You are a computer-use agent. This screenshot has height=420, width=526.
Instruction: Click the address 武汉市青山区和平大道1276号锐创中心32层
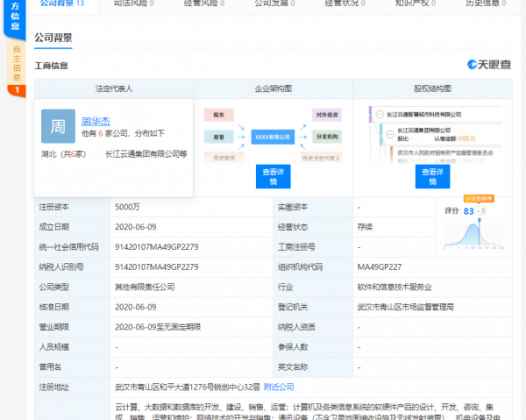(188, 387)
